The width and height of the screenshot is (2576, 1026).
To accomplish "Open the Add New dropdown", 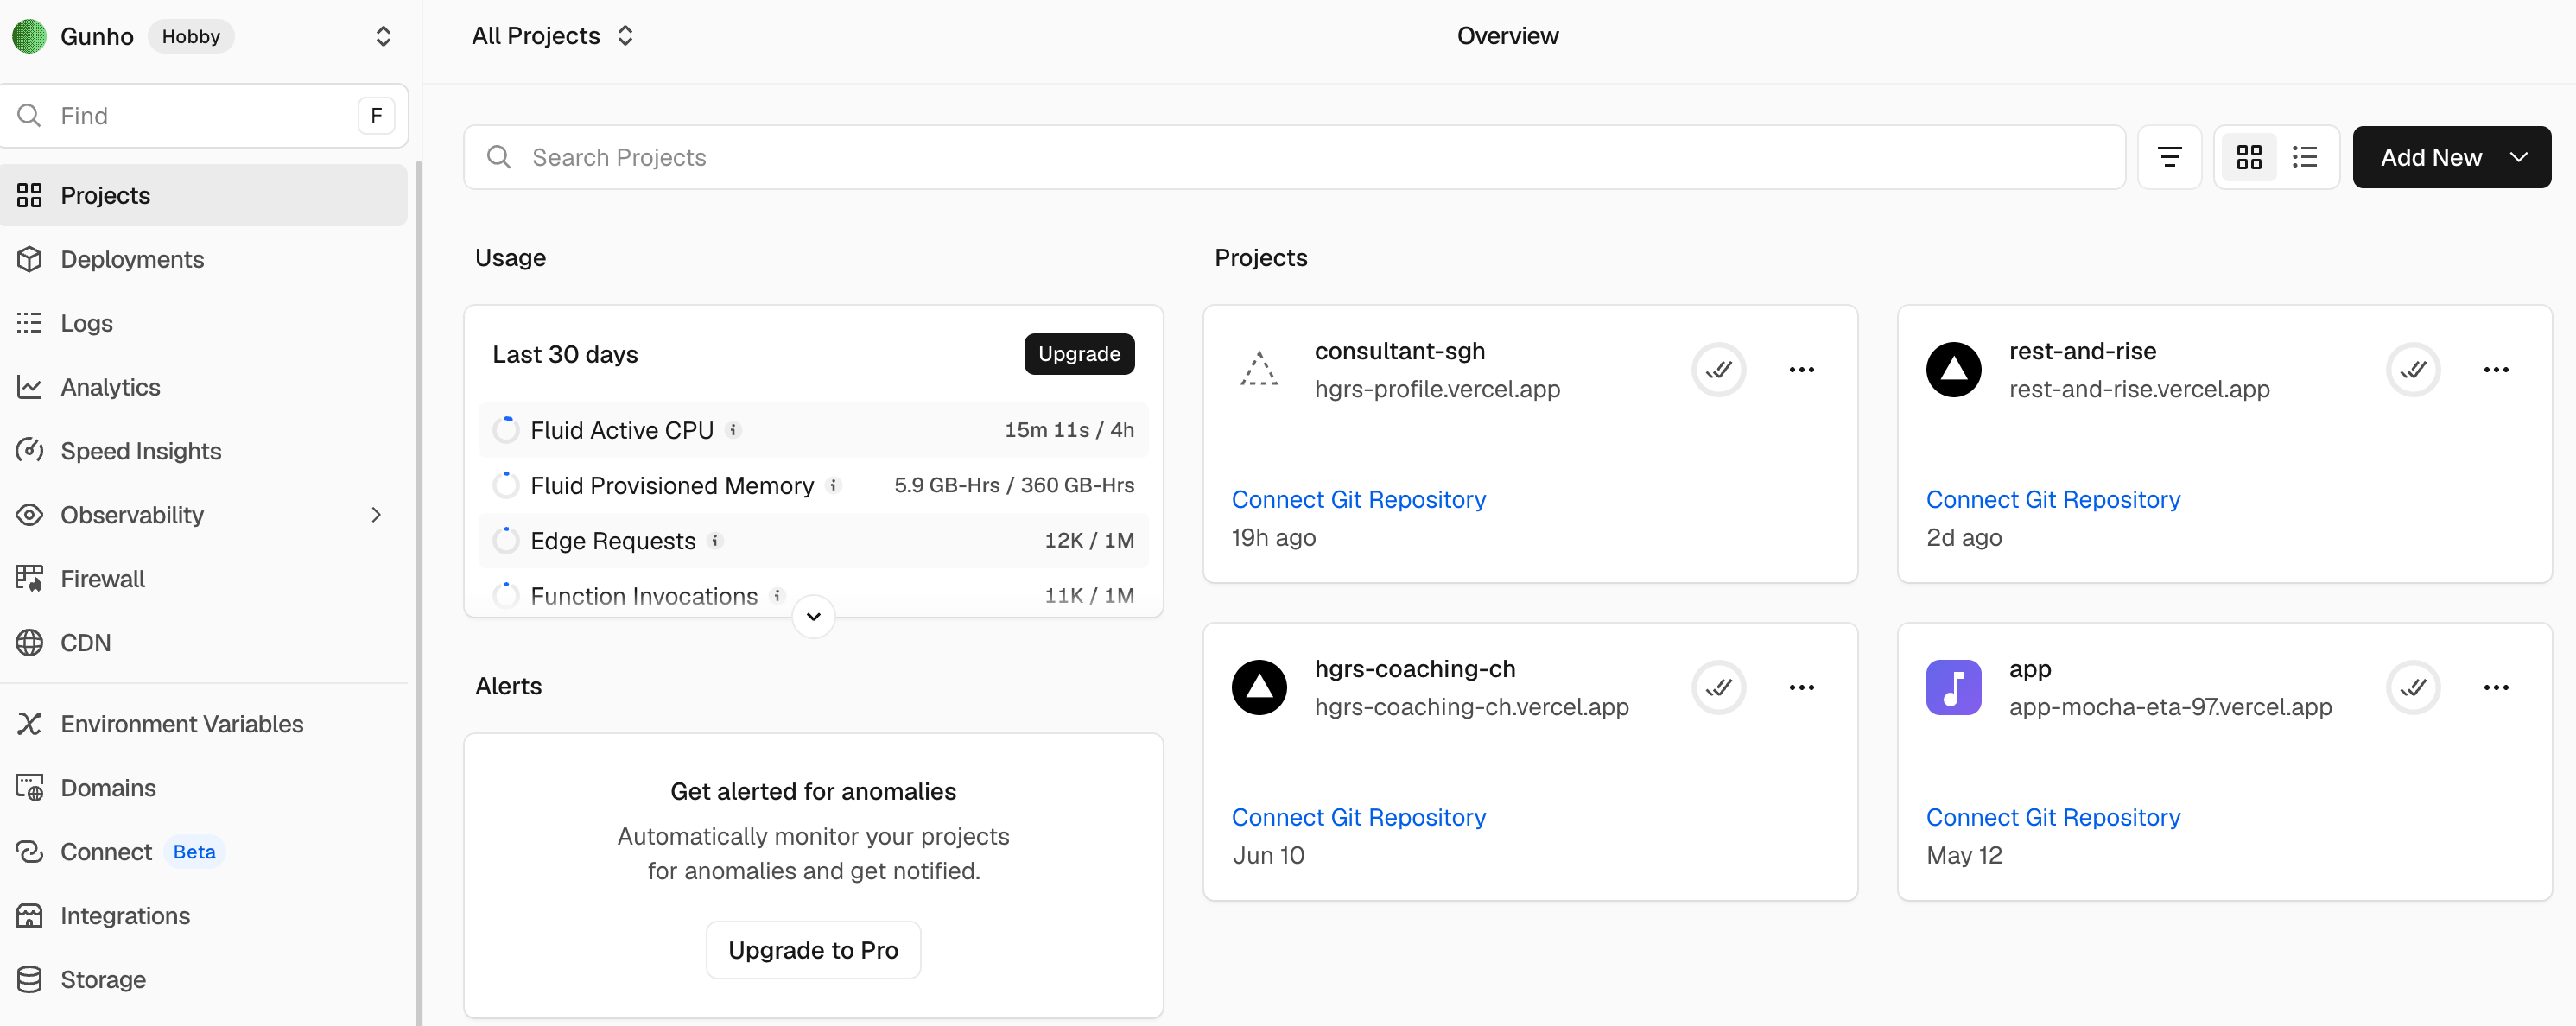I will (x=2451, y=157).
